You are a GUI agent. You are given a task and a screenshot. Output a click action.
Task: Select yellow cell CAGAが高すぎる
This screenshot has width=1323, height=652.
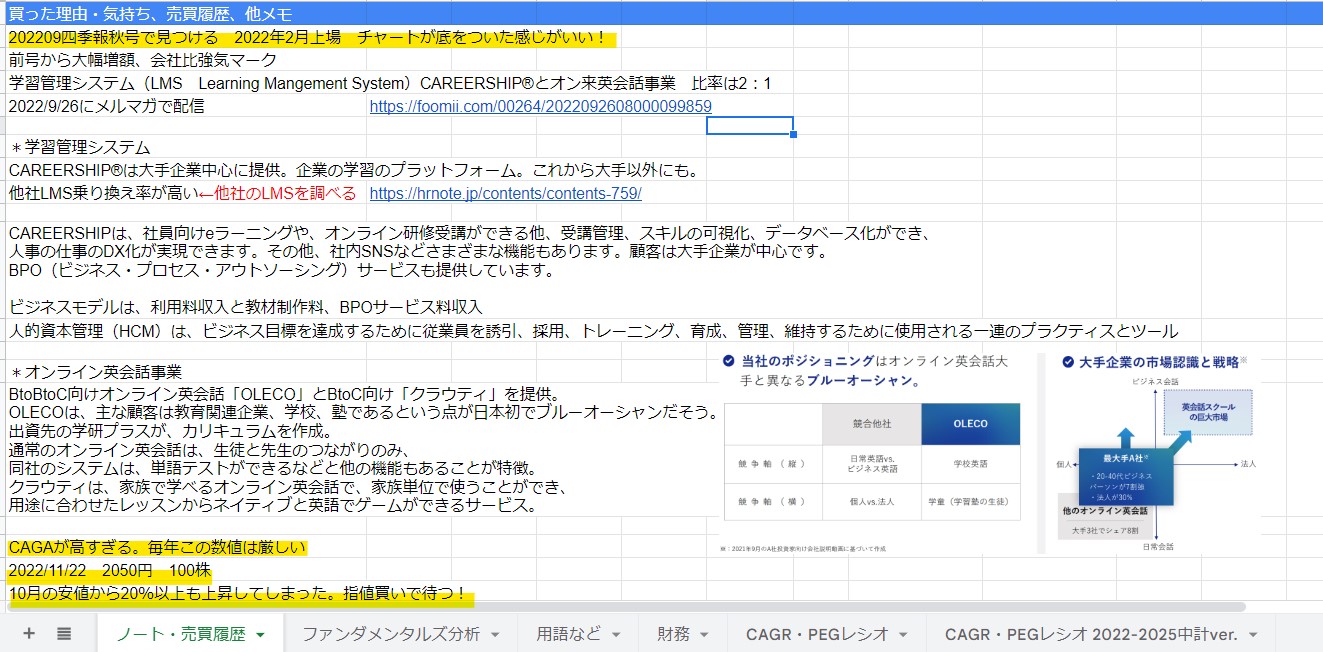[x=157, y=548]
